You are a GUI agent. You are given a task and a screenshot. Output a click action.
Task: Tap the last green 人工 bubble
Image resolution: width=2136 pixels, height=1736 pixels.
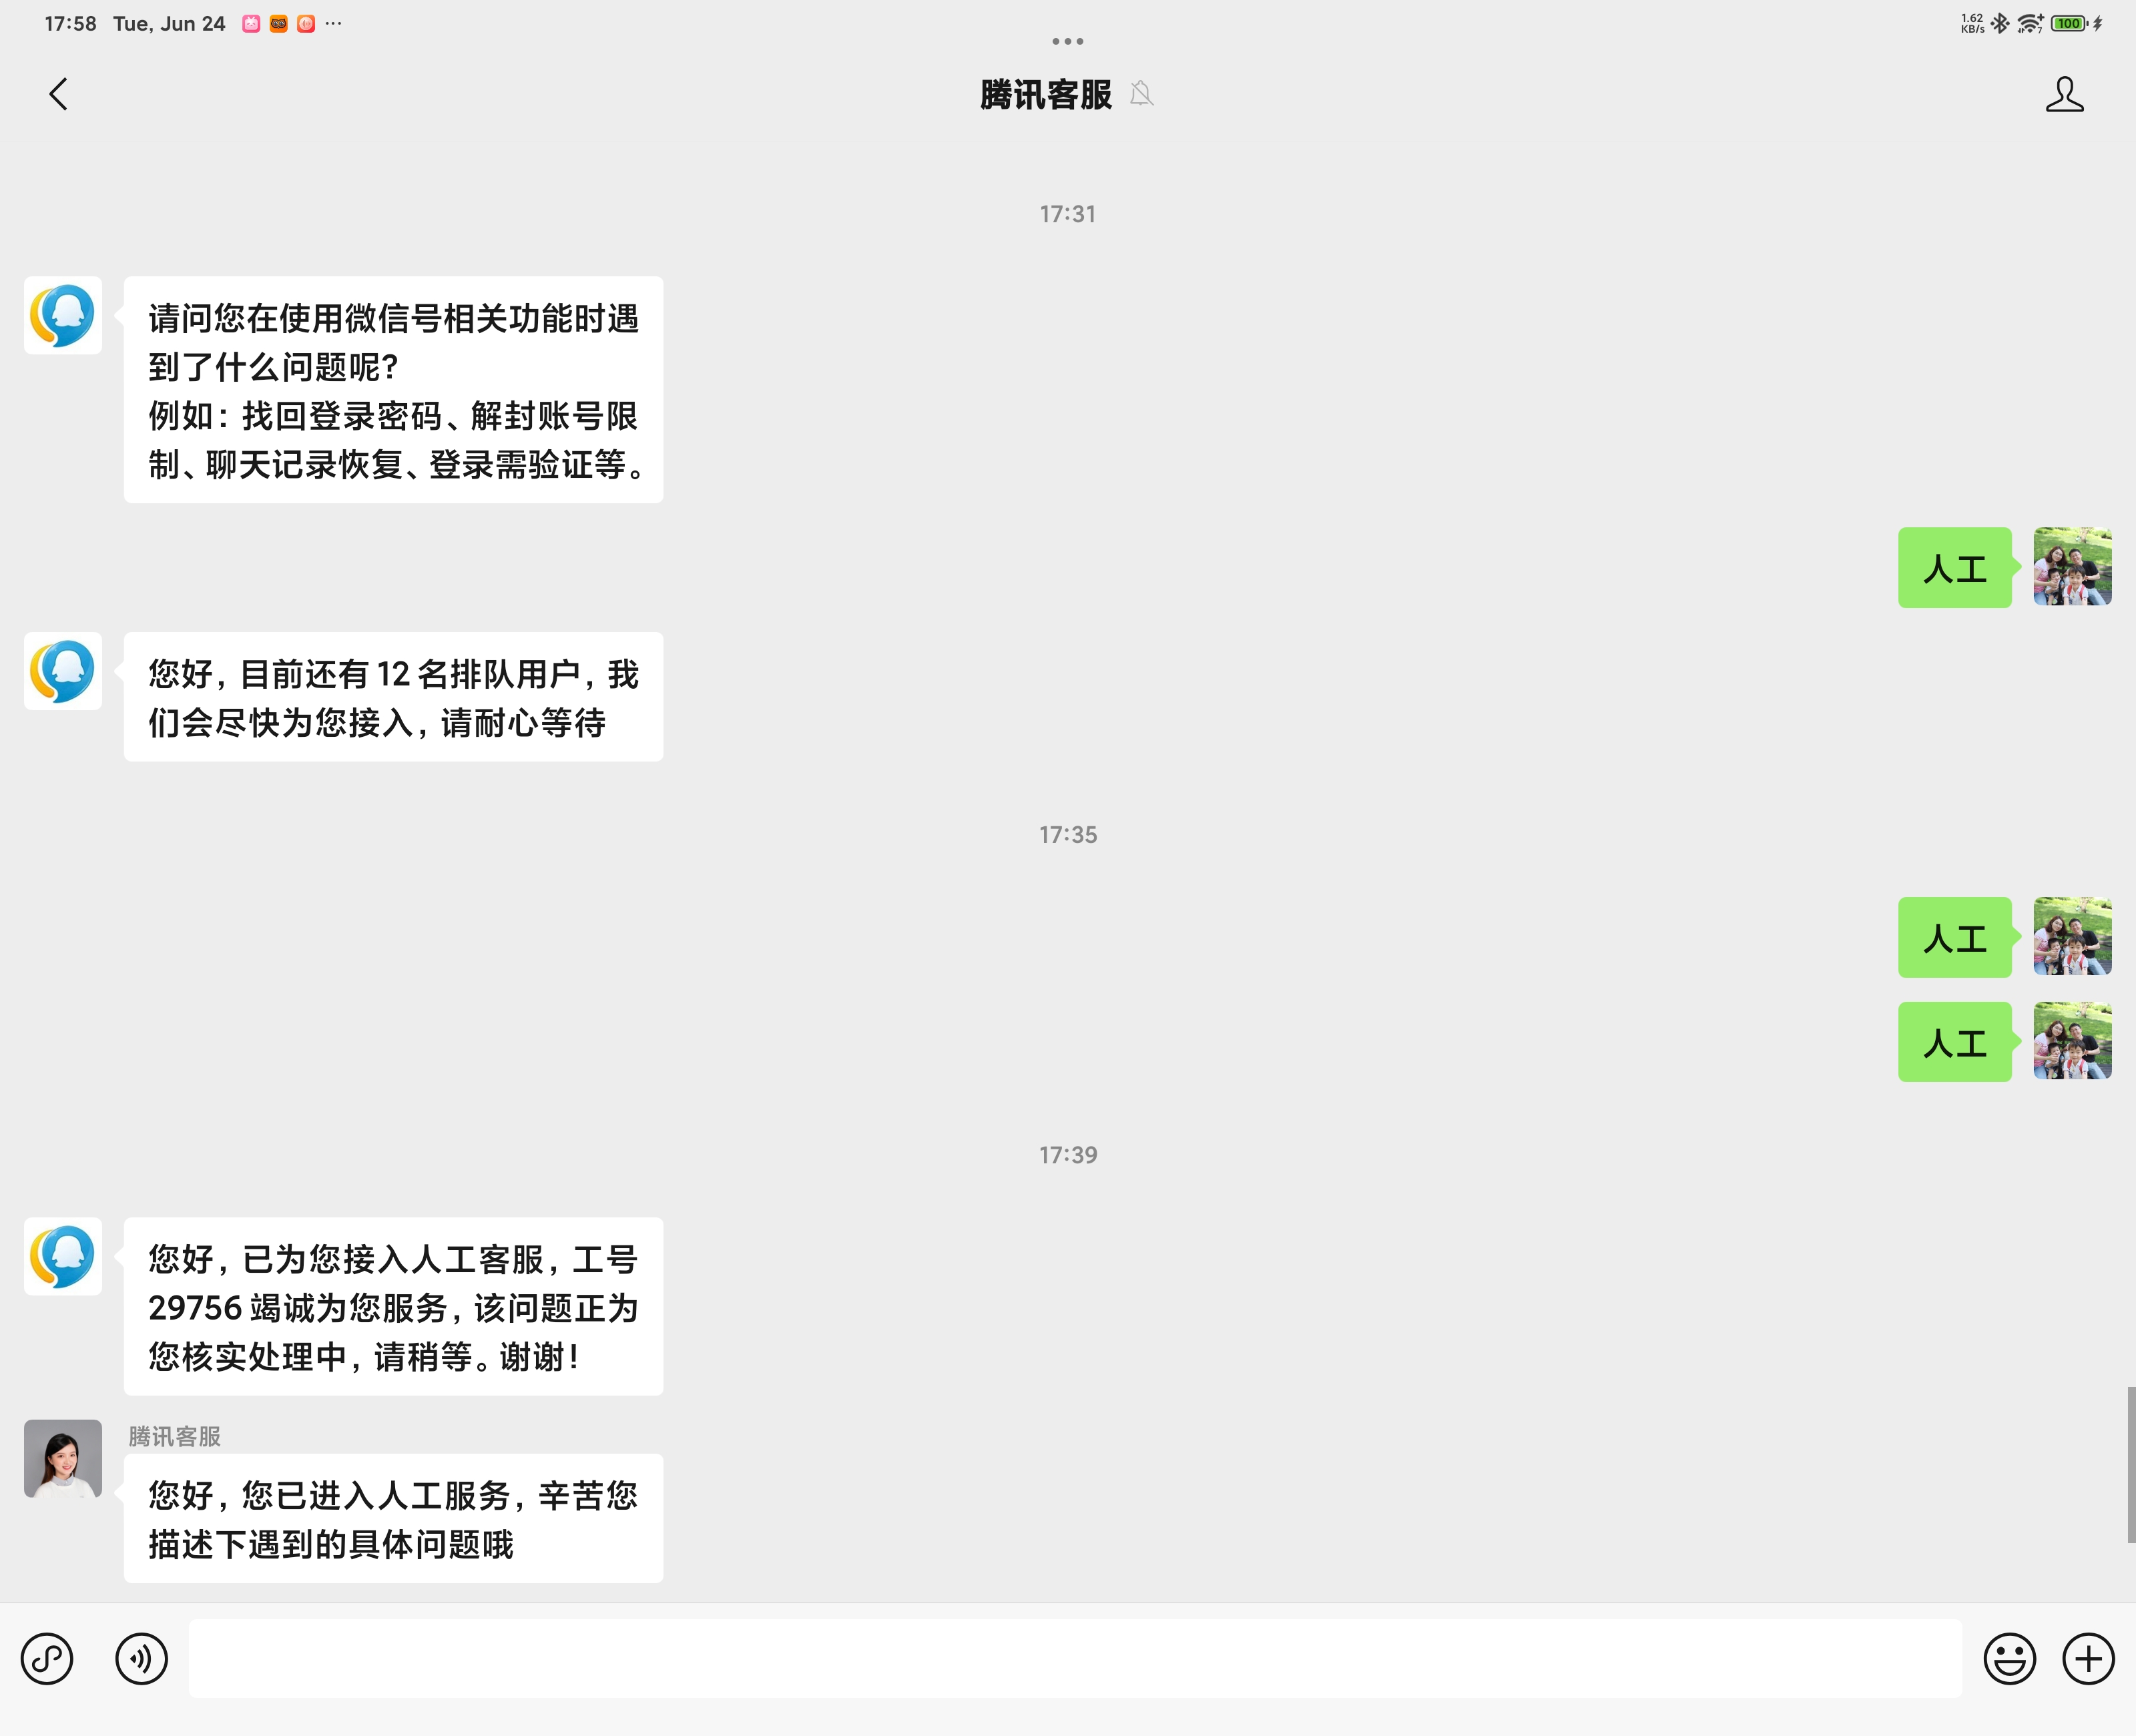(1954, 1042)
